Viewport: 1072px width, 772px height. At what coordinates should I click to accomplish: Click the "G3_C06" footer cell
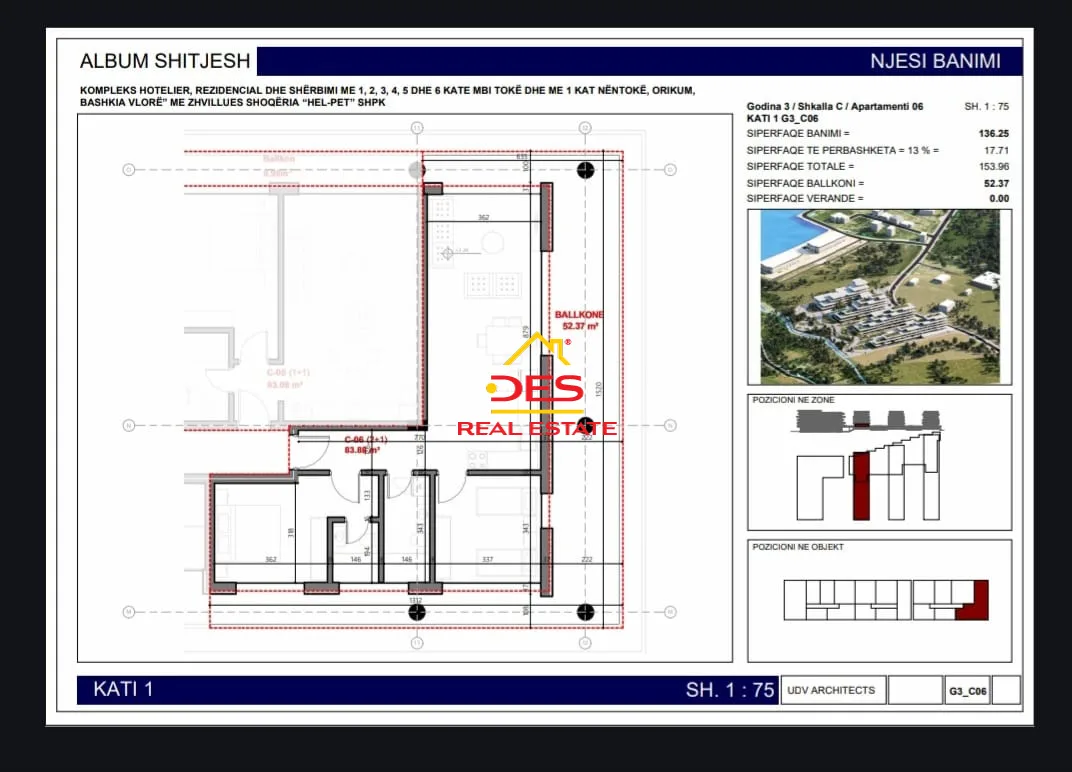click(967, 691)
